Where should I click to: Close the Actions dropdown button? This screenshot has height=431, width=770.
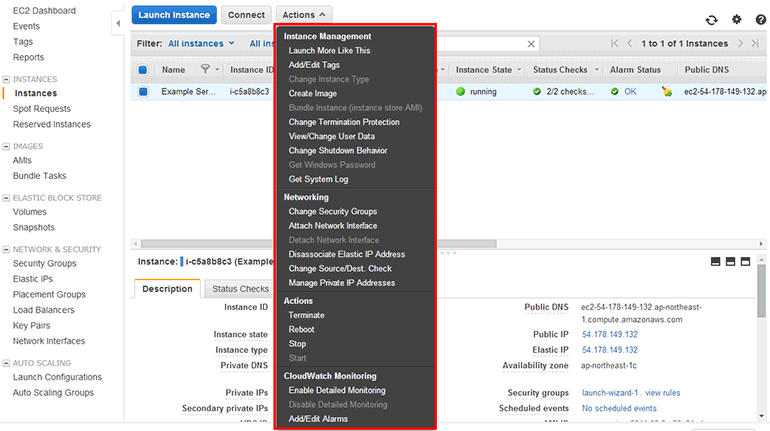coord(304,15)
